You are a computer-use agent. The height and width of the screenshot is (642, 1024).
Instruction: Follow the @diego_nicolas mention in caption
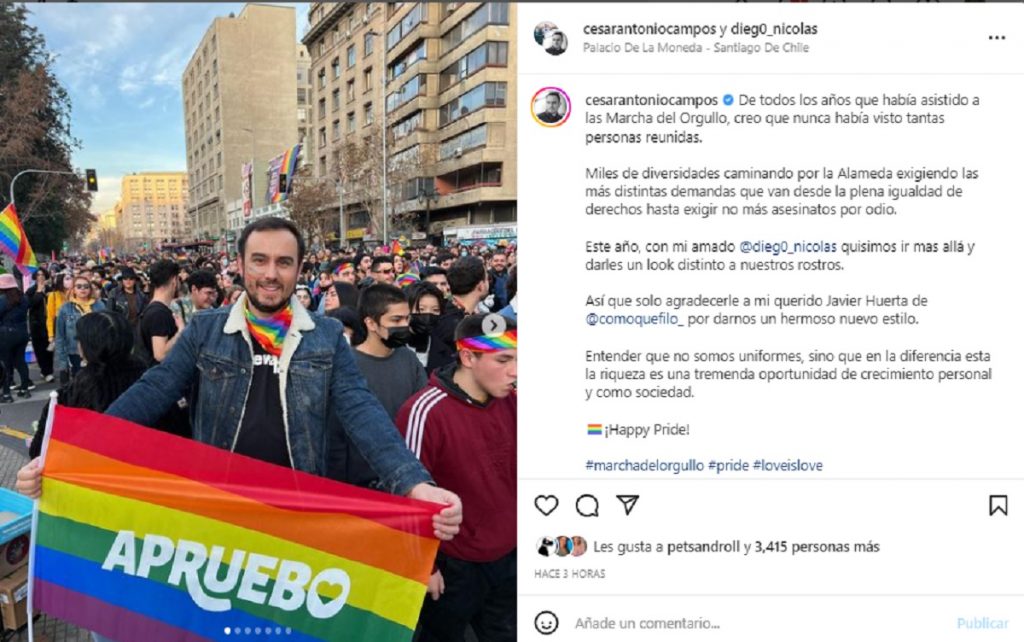point(788,247)
